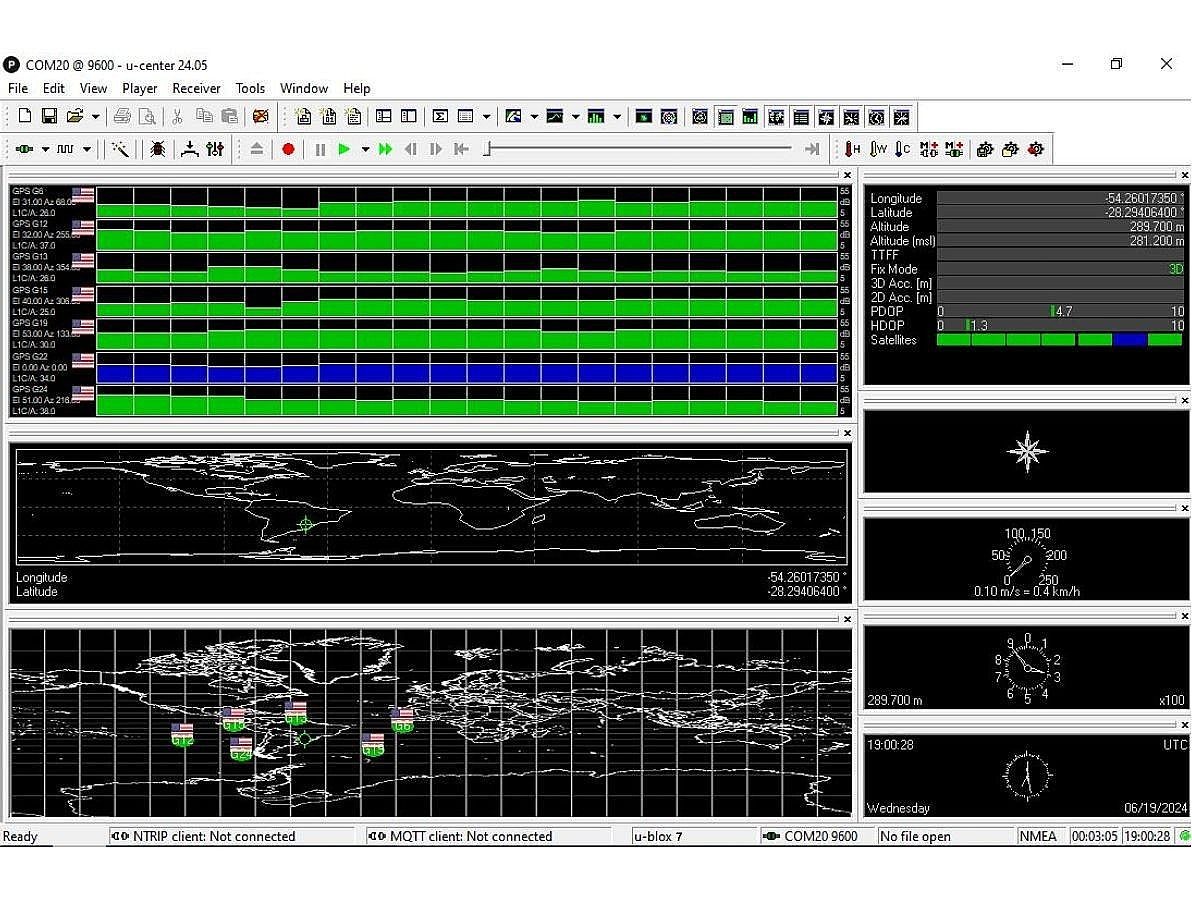Click the red gear revert-config icon
The image size is (1192, 900).
(x=1035, y=149)
